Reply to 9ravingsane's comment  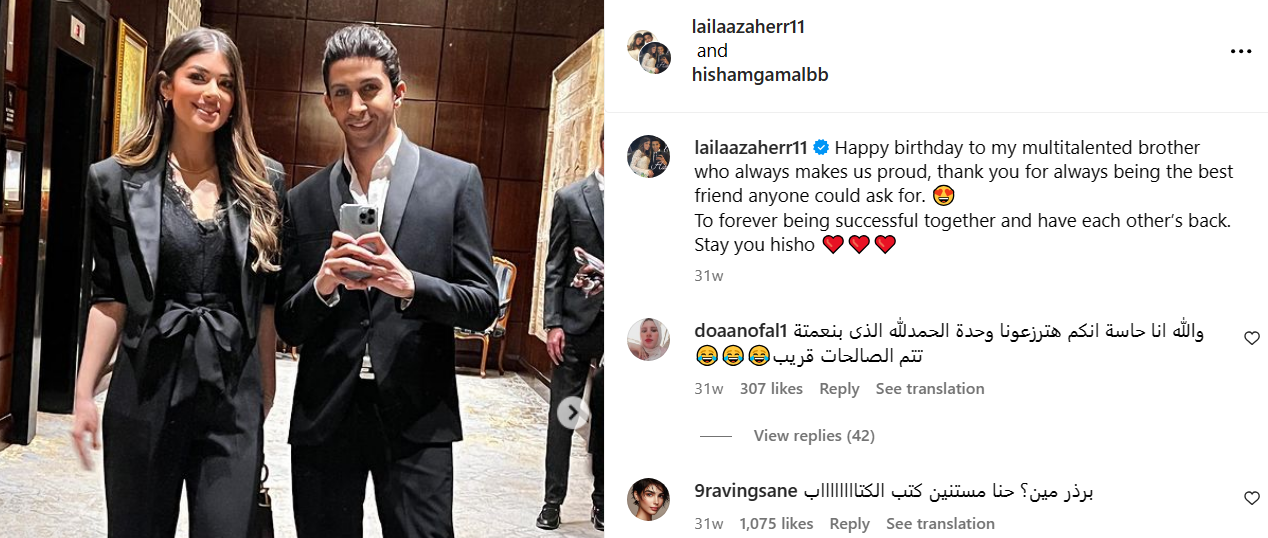[849, 524]
